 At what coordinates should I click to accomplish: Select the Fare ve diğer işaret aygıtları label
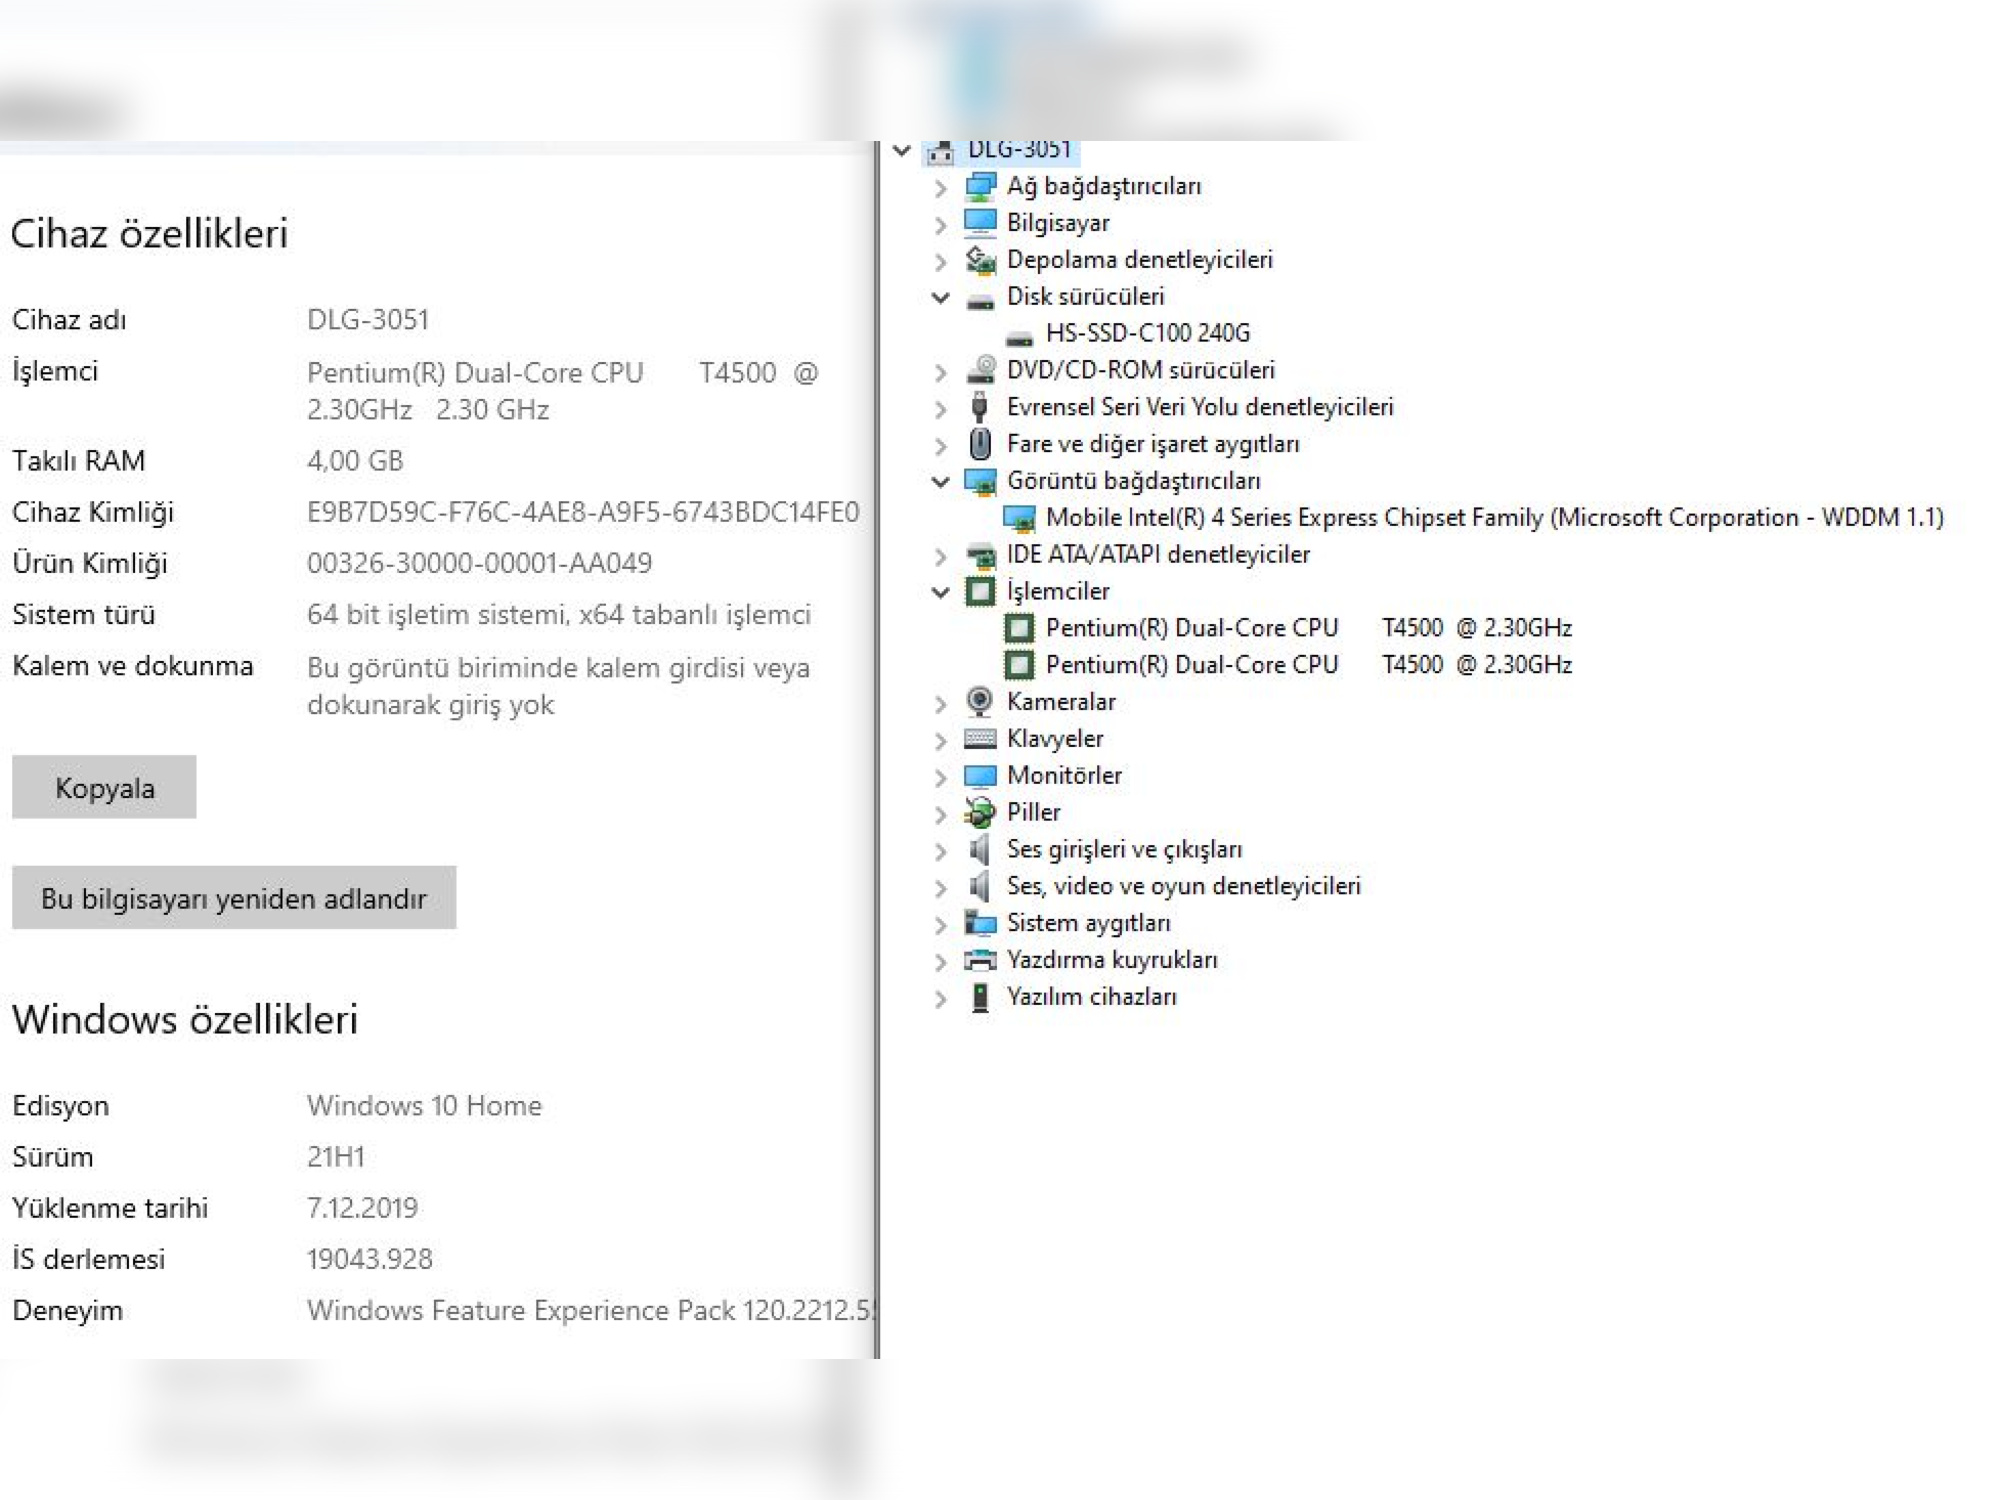[x=1153, y=444]
